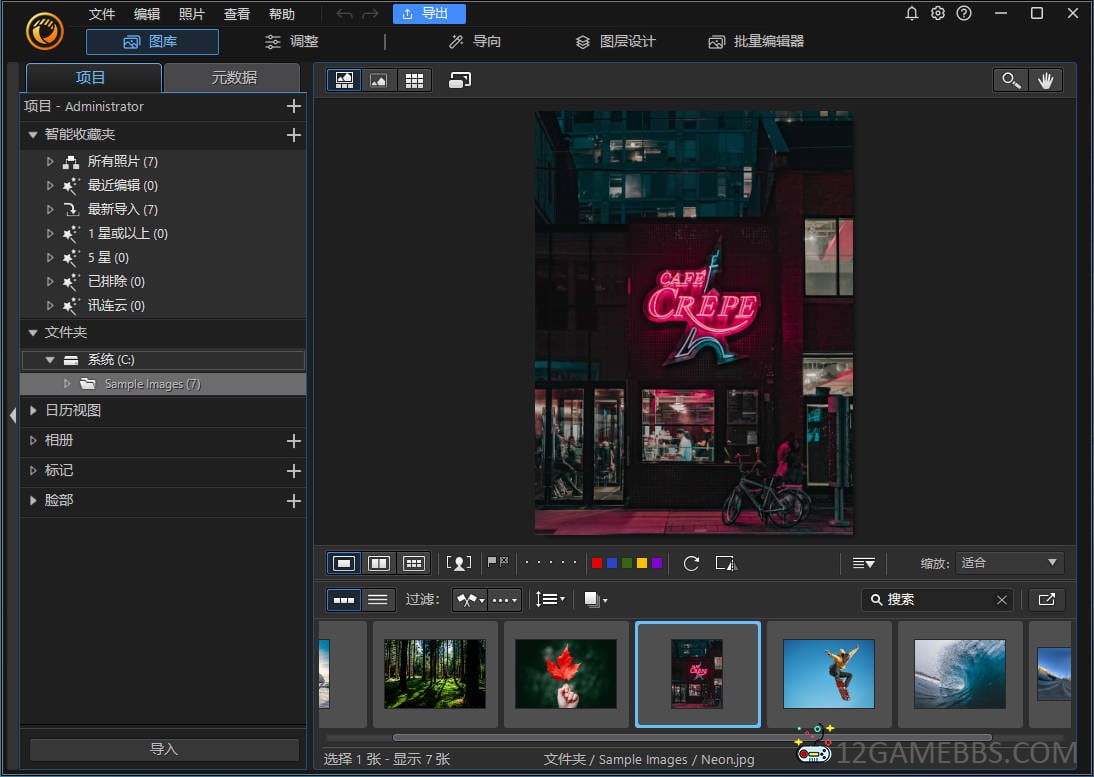Switch to the 元数据 tab
The width and height of the screenshot is (1094, 777).
coord(233,77)
